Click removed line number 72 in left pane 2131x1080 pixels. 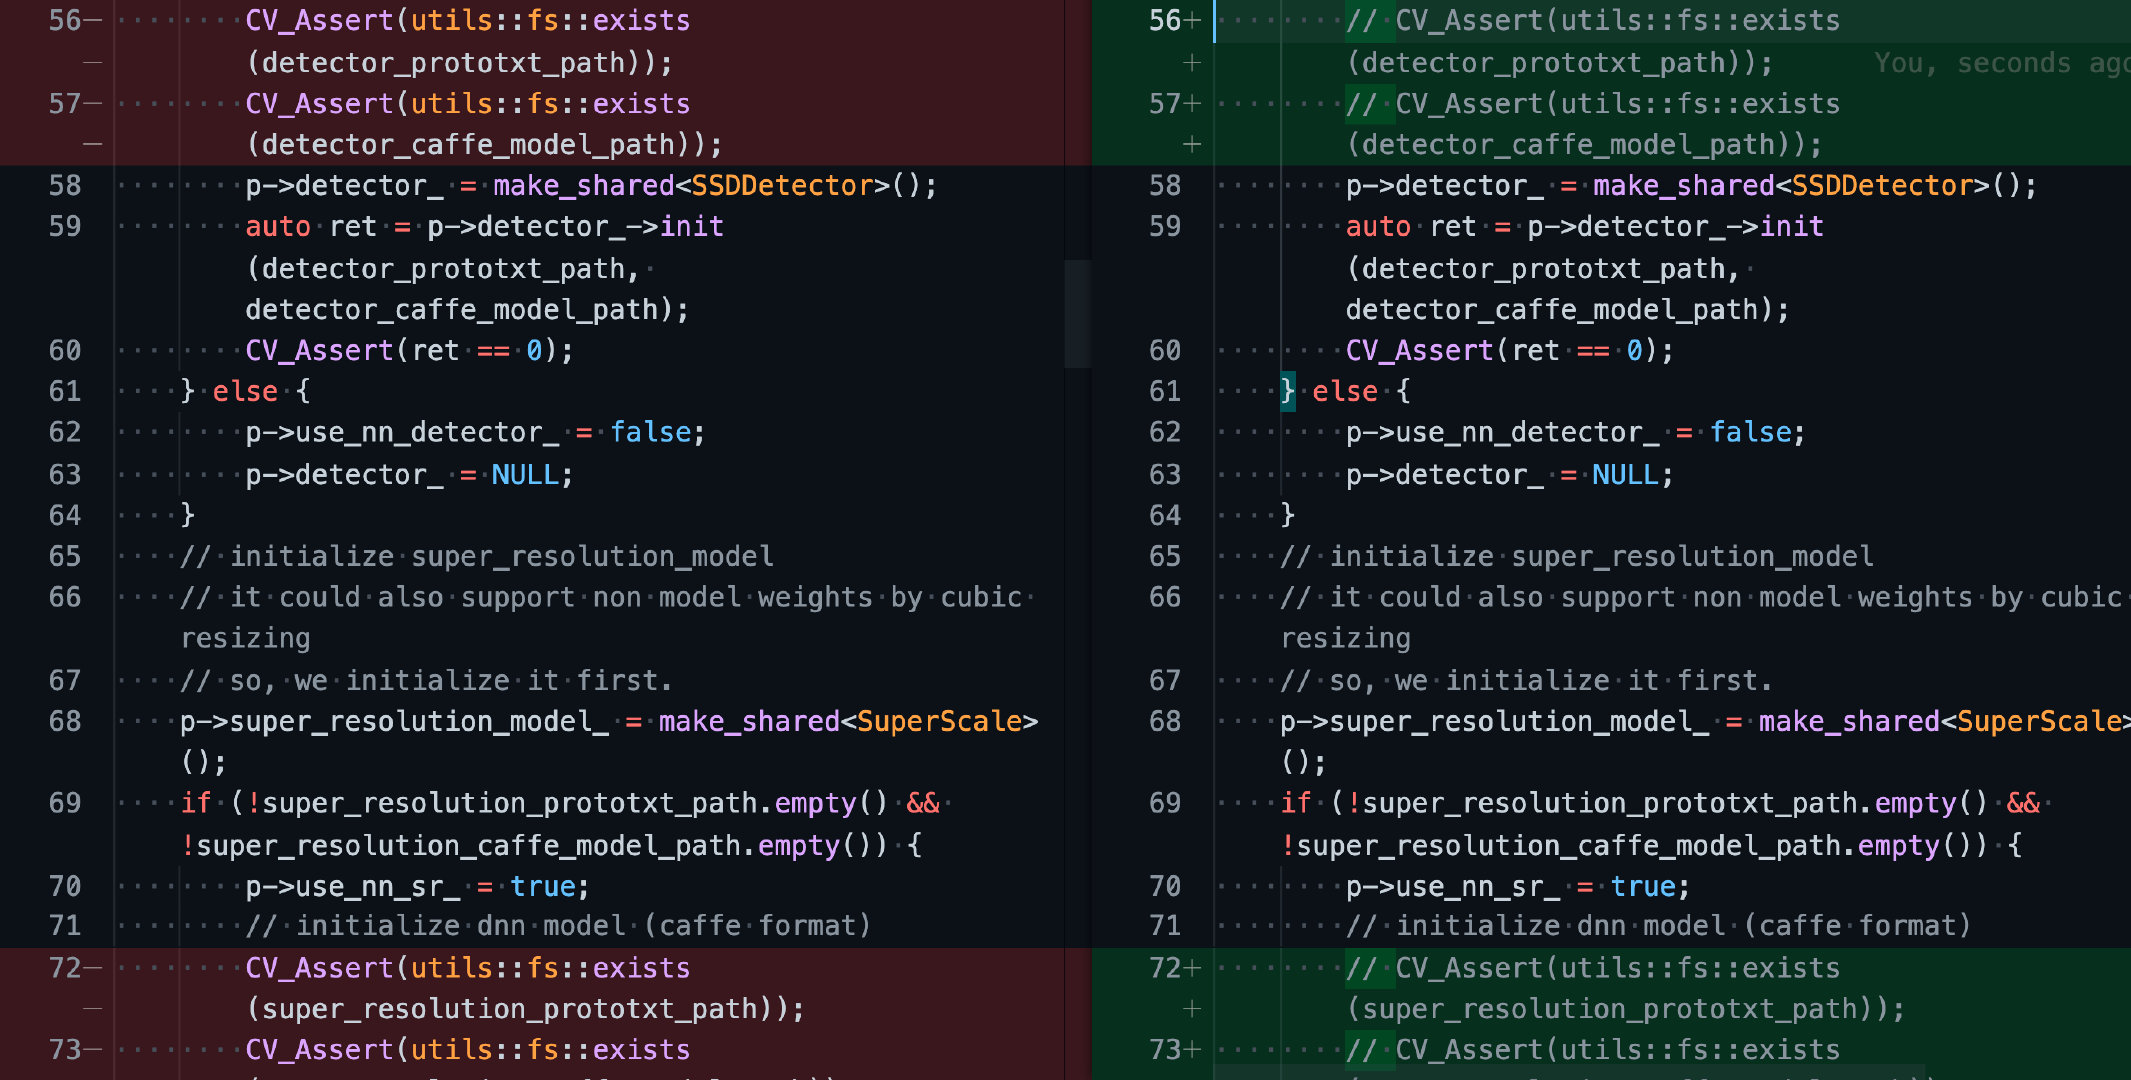(65, 968)
